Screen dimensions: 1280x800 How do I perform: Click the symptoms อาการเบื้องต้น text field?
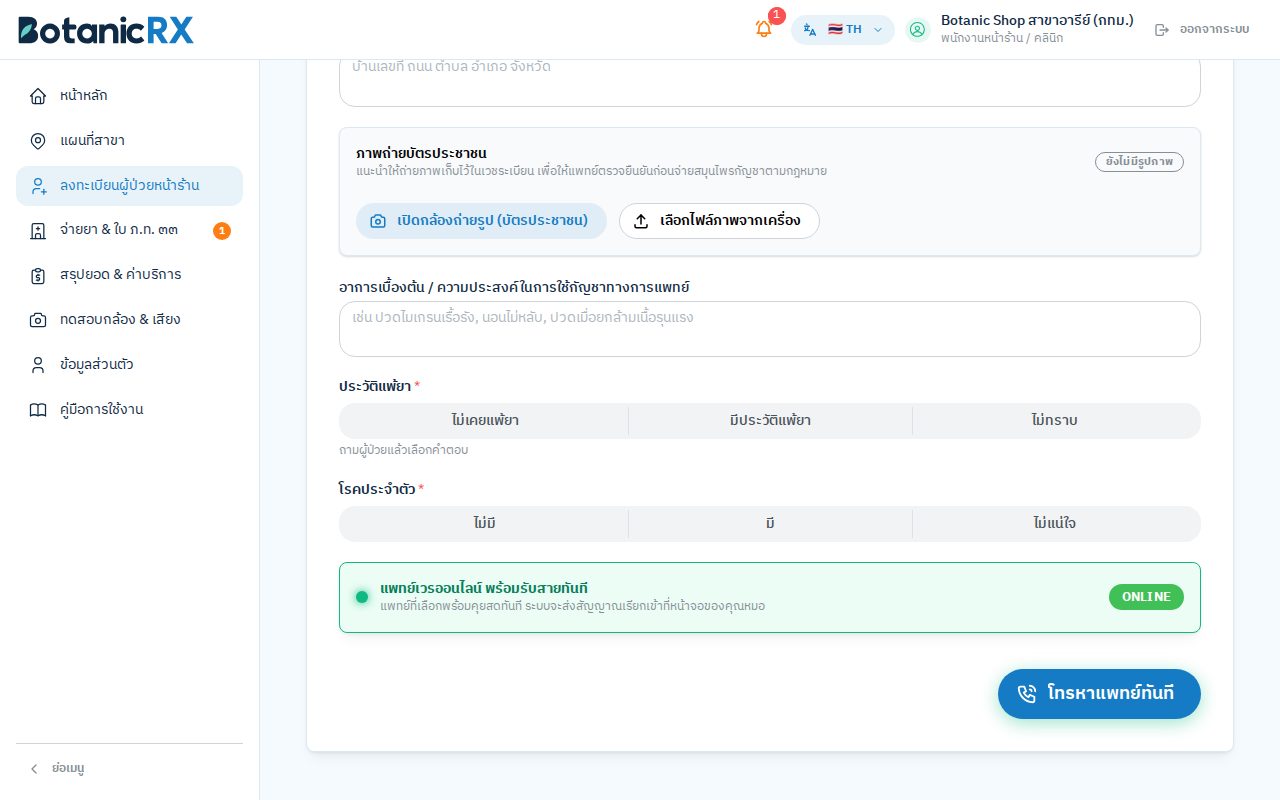click(x=770, y=329)
